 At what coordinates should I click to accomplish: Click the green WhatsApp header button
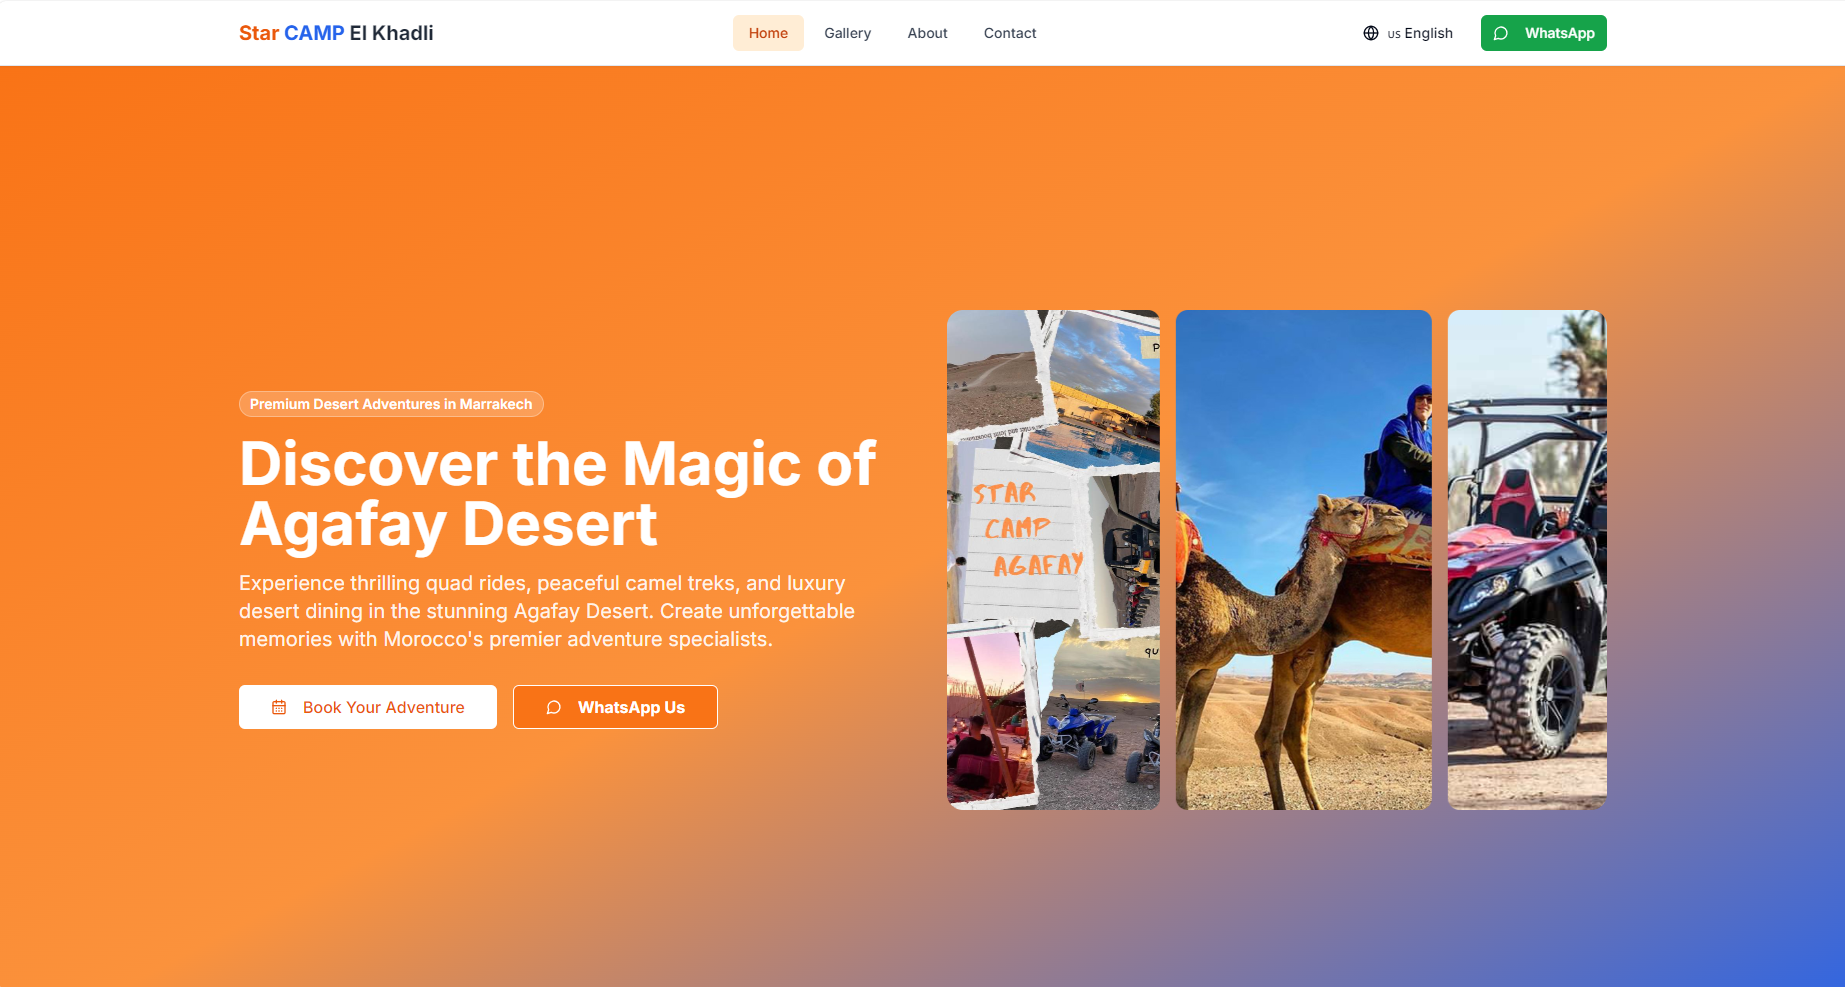tap(1544, 33)
